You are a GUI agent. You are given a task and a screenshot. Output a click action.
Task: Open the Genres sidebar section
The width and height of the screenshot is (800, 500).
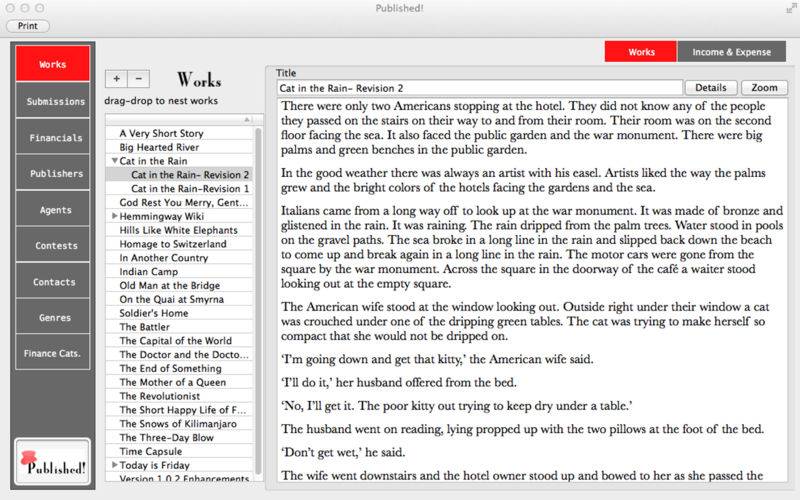pyautogui.click(x=53, y=317)
